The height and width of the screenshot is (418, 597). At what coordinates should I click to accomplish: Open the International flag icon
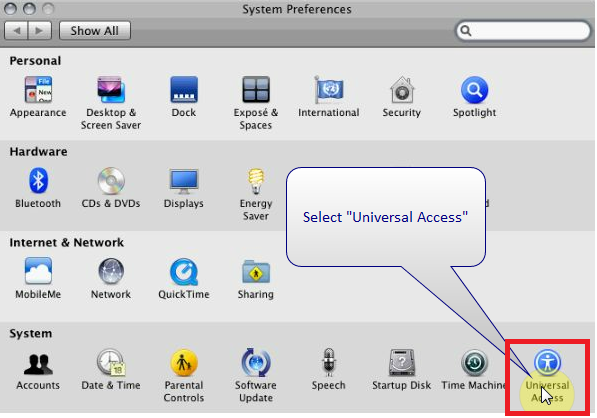(x=329, y=90)
